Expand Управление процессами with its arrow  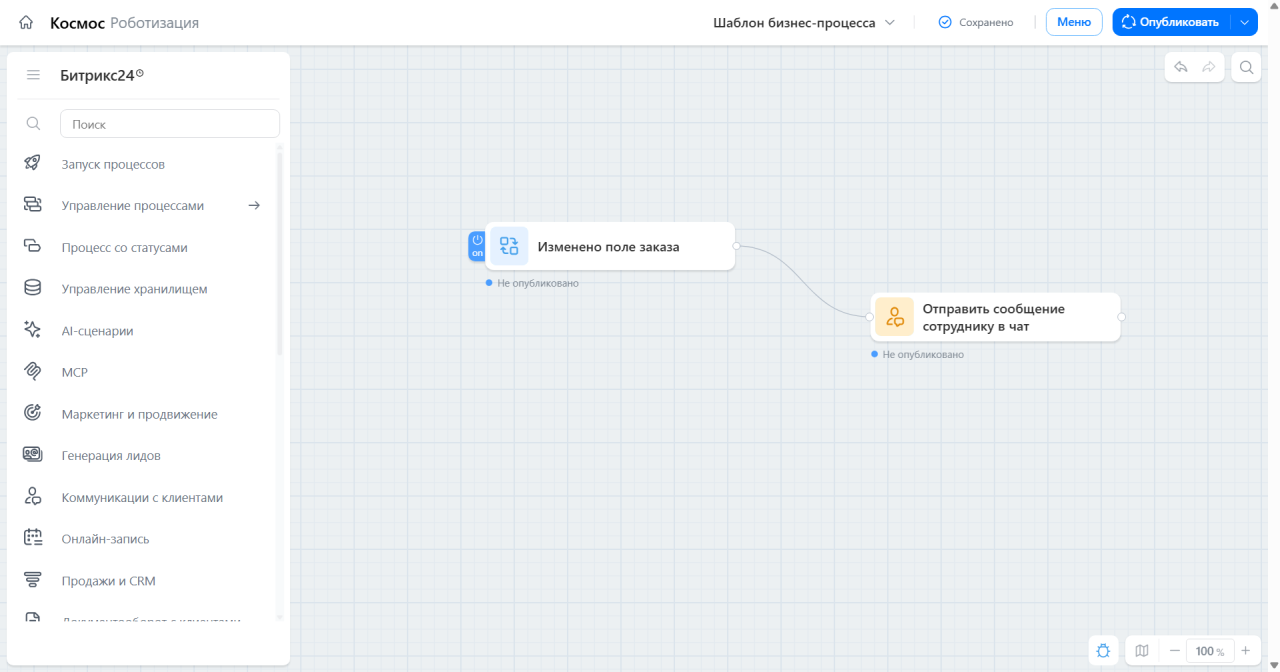coord(254,205)
